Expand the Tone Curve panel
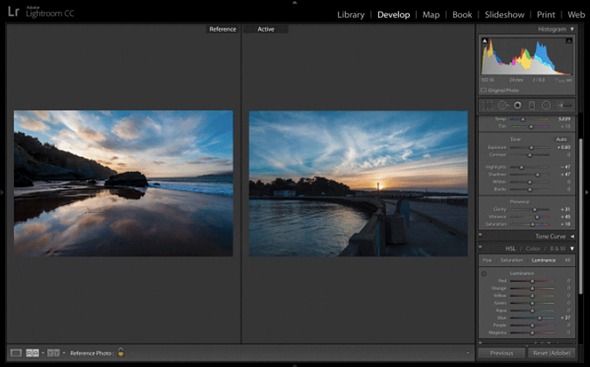This screenshot has height=367, width=590. coord(572,236)
